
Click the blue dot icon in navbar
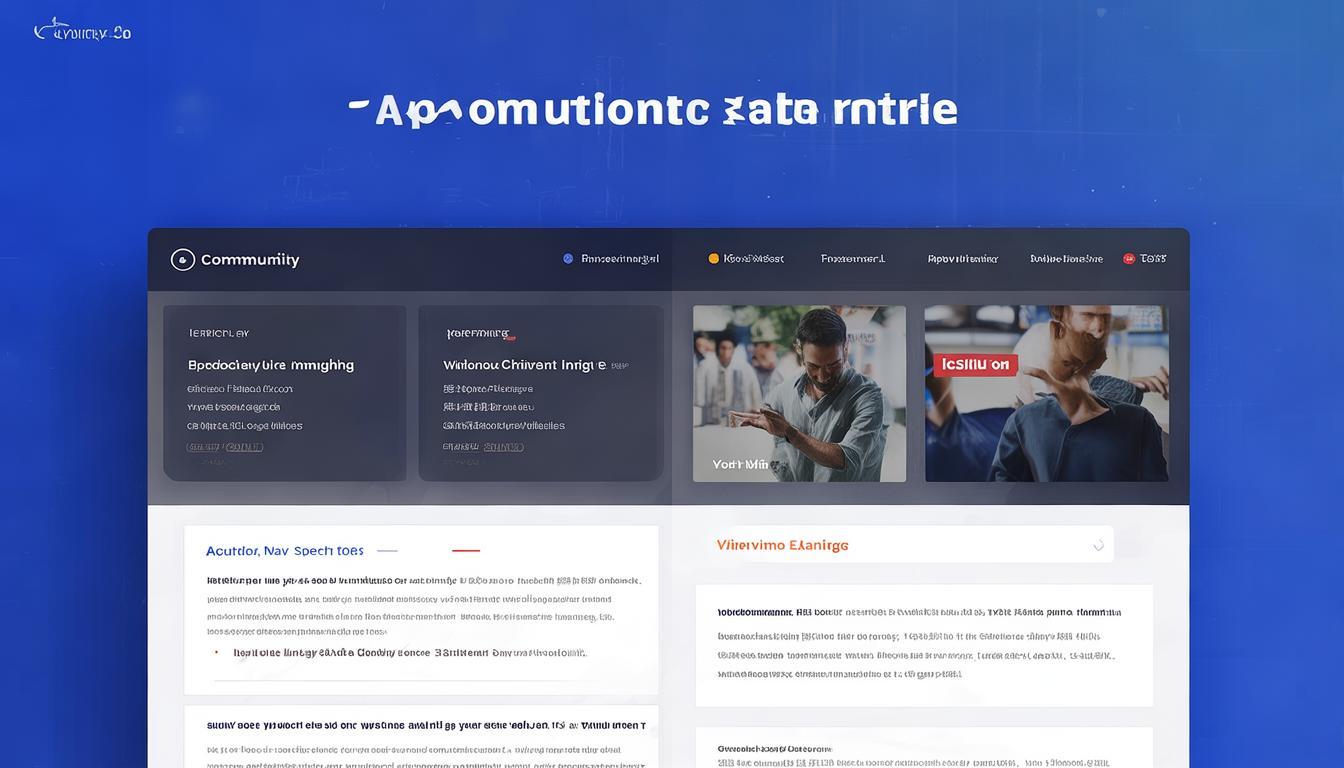(x=568, y=258)
